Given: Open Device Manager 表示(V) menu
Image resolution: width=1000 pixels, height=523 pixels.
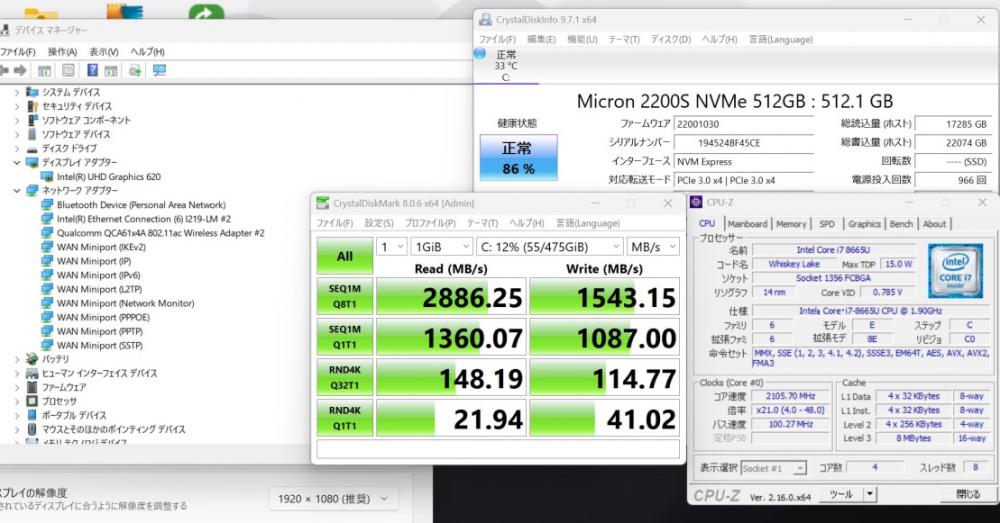Looking at the screenshot, I should 103,52.
